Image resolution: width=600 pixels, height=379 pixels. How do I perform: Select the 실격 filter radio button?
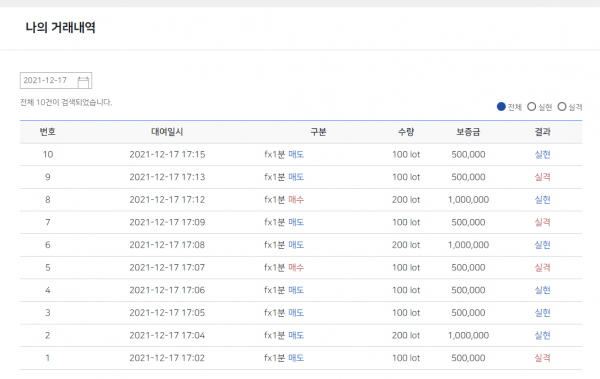click(562, 106)
